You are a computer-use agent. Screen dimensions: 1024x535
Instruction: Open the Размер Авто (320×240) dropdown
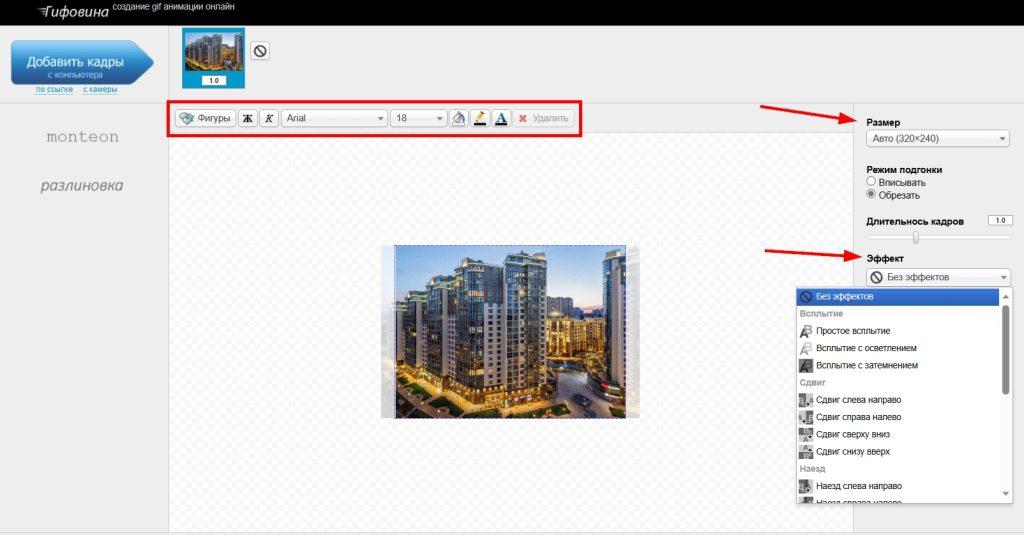click(938, 138)
